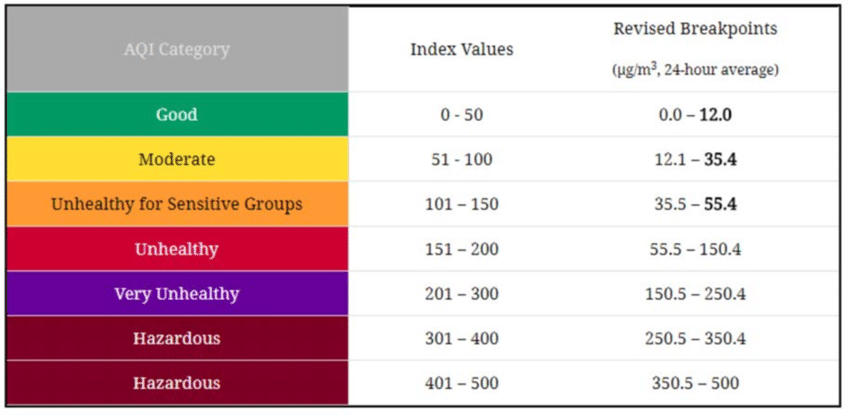This screenshot has width=850, height=415.
Task: Select the red Unhealthy category cell
Action: tap(177, 249)
